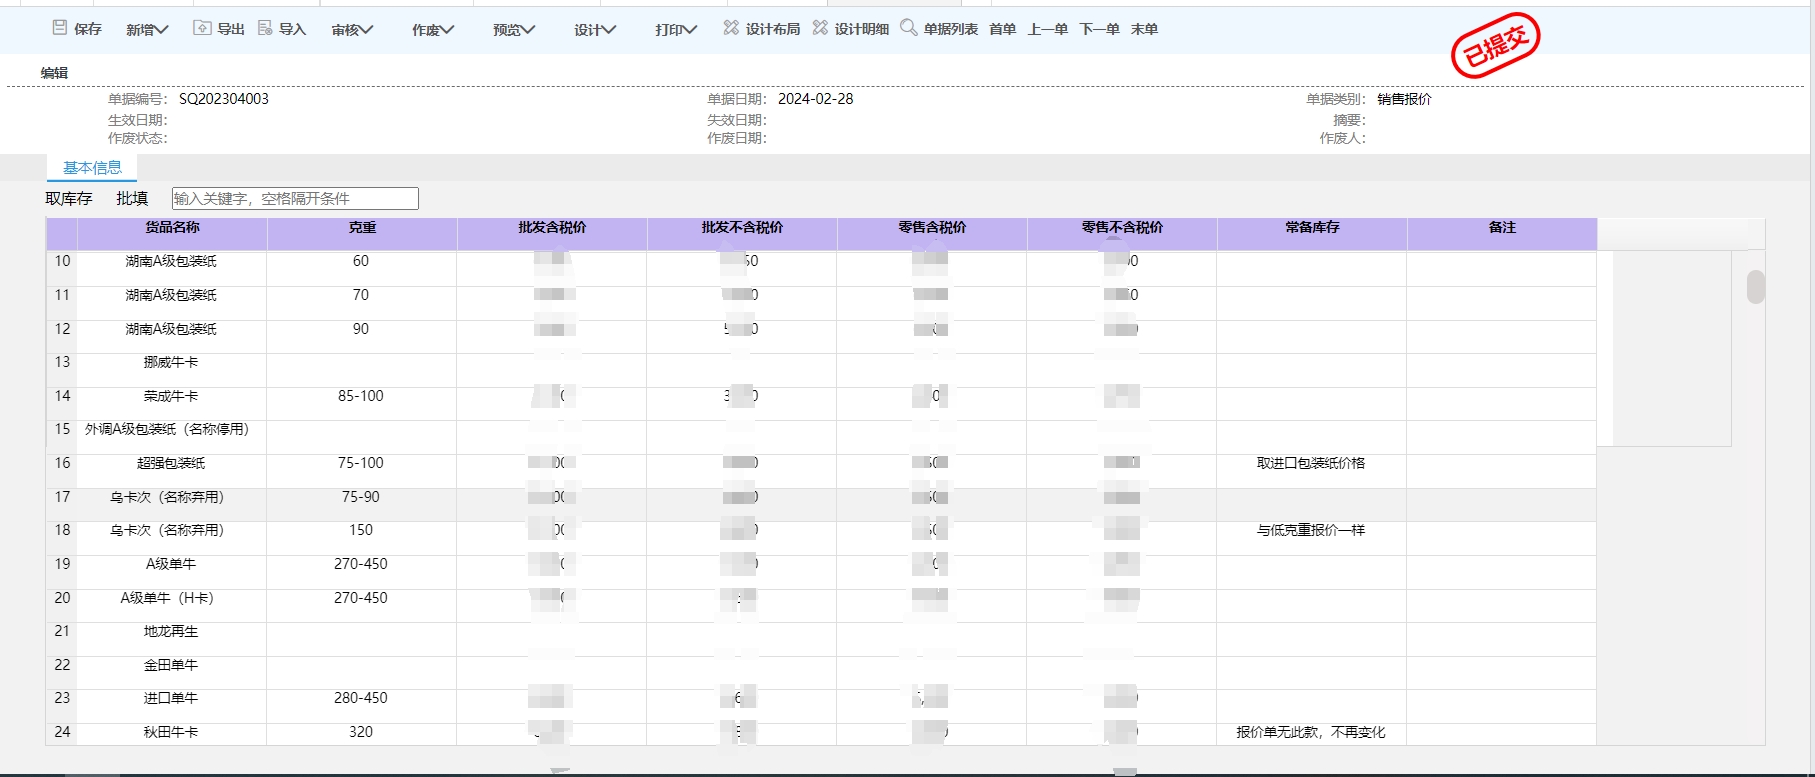Click the table's vertical scrollbar thumb
This screenshot has width=1815, height=777.
1755,286
